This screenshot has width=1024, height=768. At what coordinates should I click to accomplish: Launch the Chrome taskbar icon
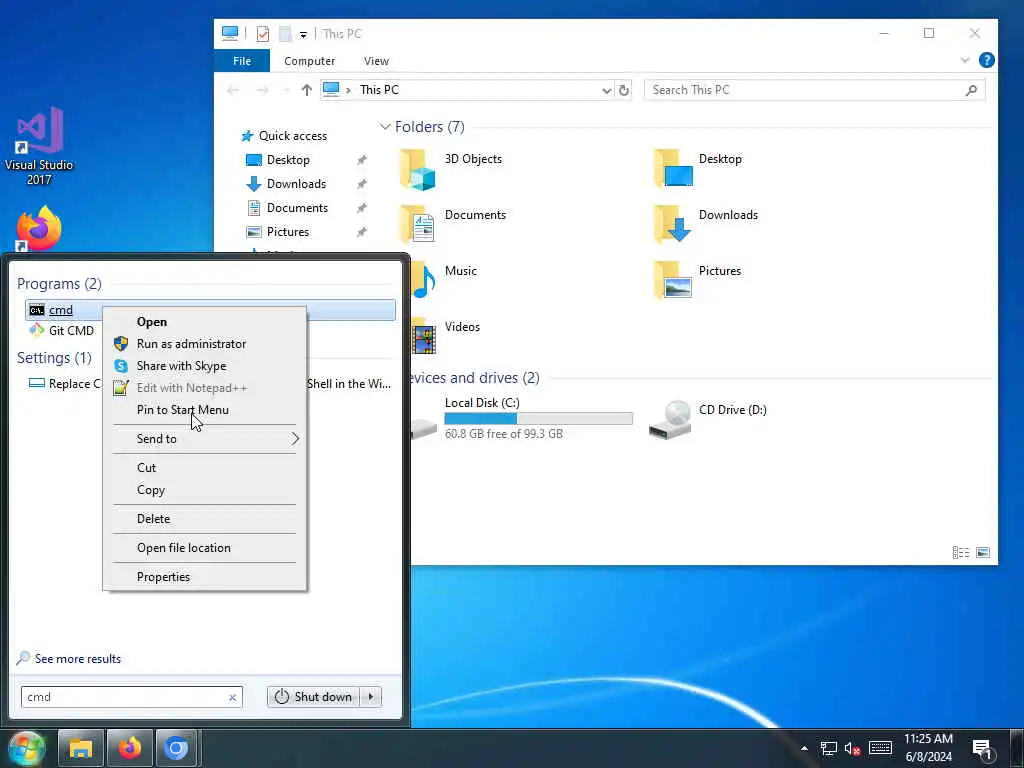pos(176,748)
